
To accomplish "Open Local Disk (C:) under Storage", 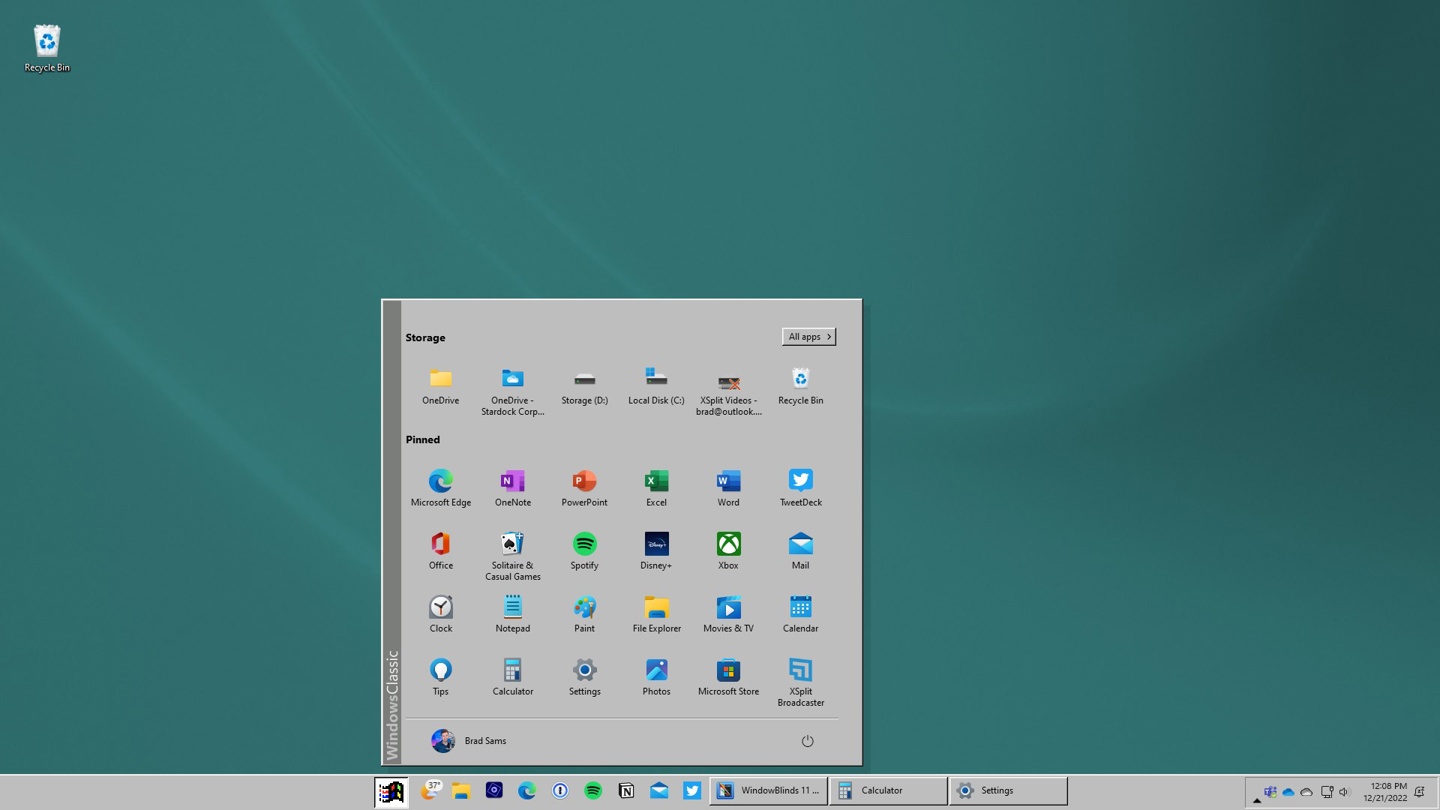I will [x=656, y=378].
